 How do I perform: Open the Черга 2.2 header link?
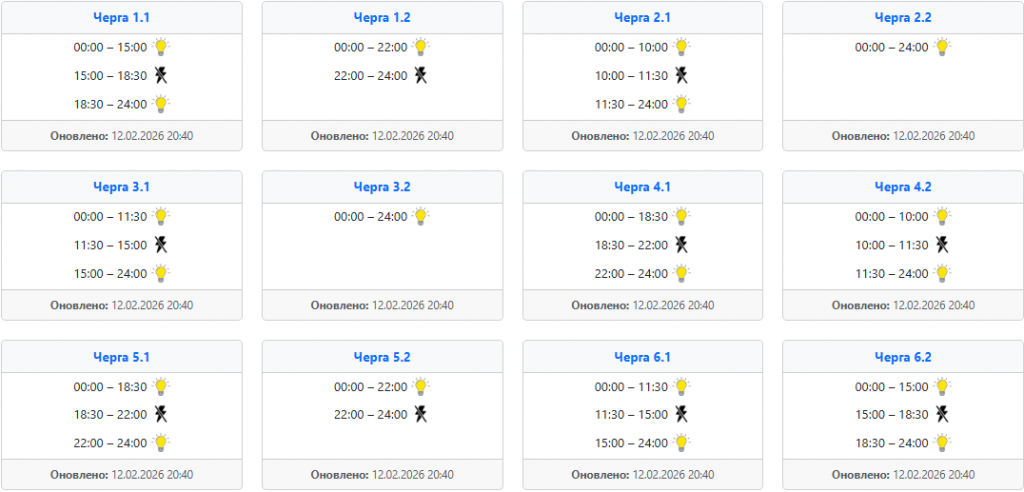(903, 18)
